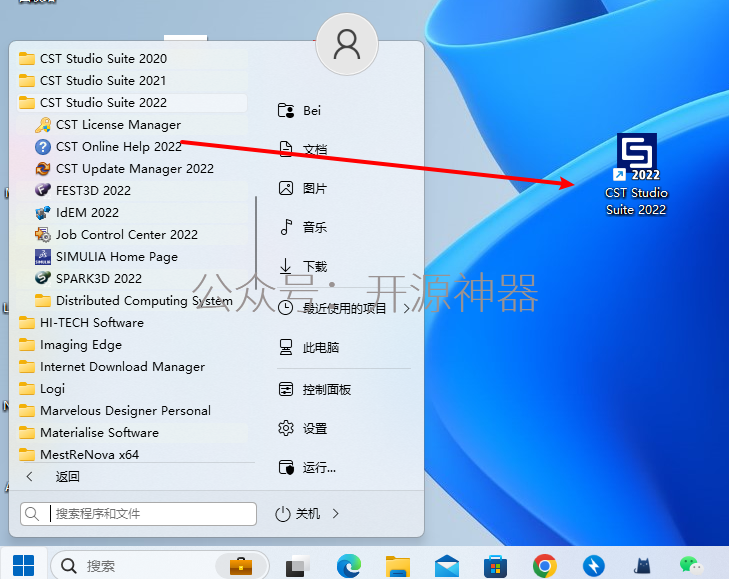Open WeChat from taskbar
This screenshot has width=729, height=579.
click(691, 566)
